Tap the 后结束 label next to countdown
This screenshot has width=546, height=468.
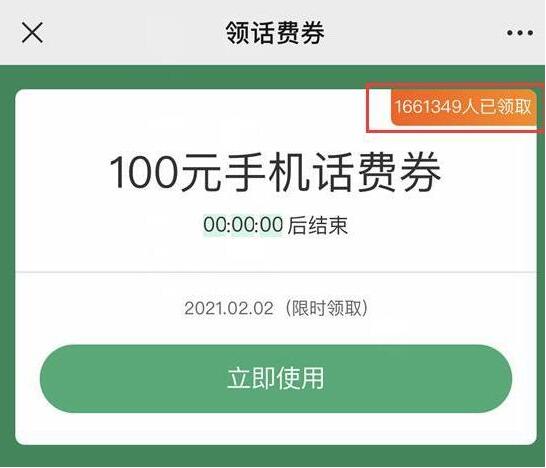318,225
